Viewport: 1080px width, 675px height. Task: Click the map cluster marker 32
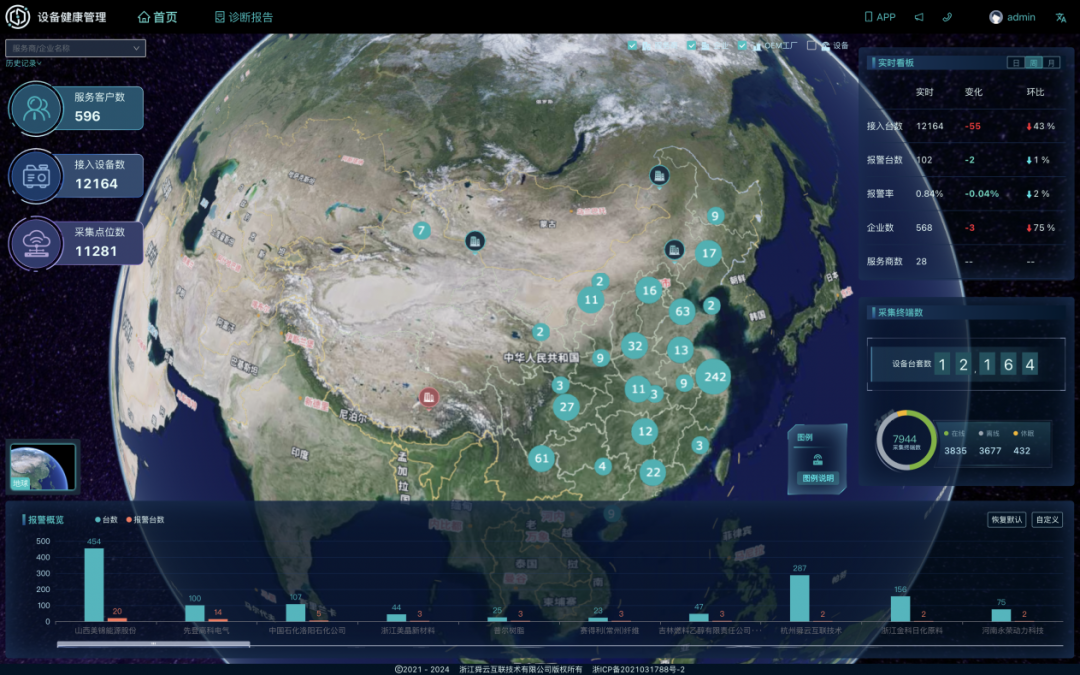click(x=635, y=346)
